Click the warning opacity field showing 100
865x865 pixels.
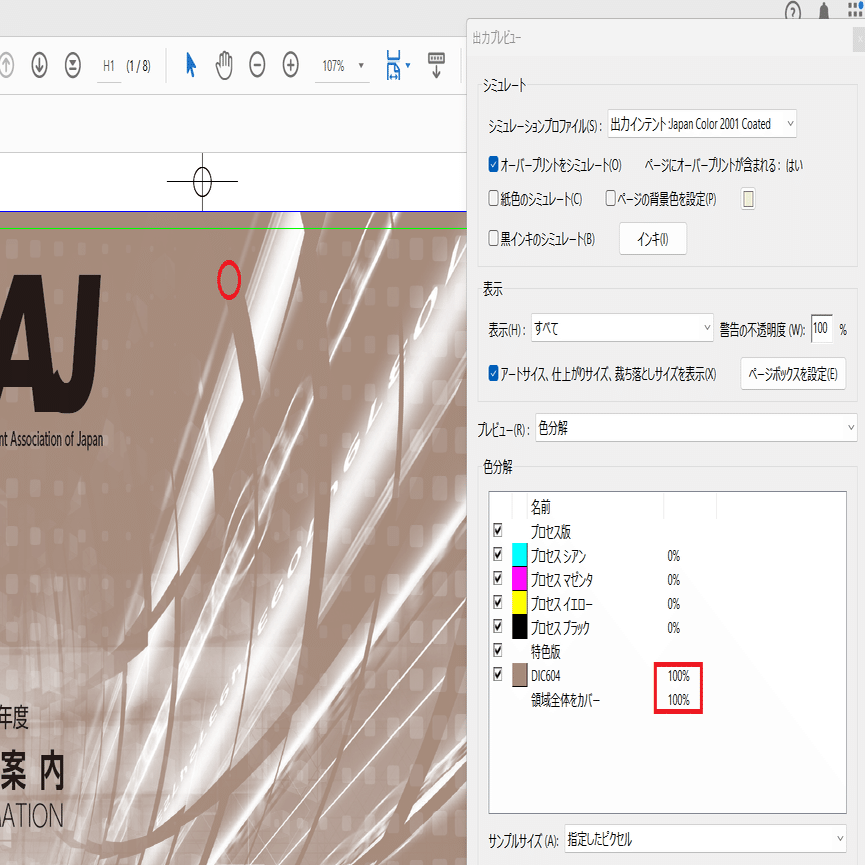click(x=821, y=328)
